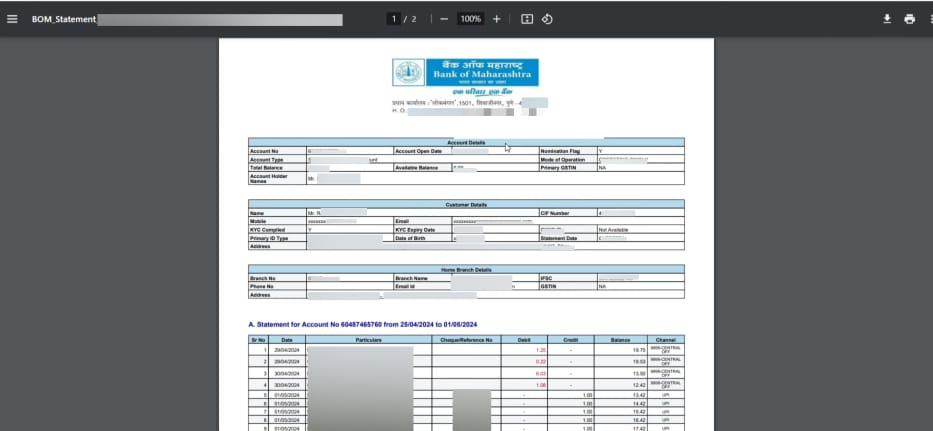
Task: Rotate the document counterclockwise
Action: [547, 19]
